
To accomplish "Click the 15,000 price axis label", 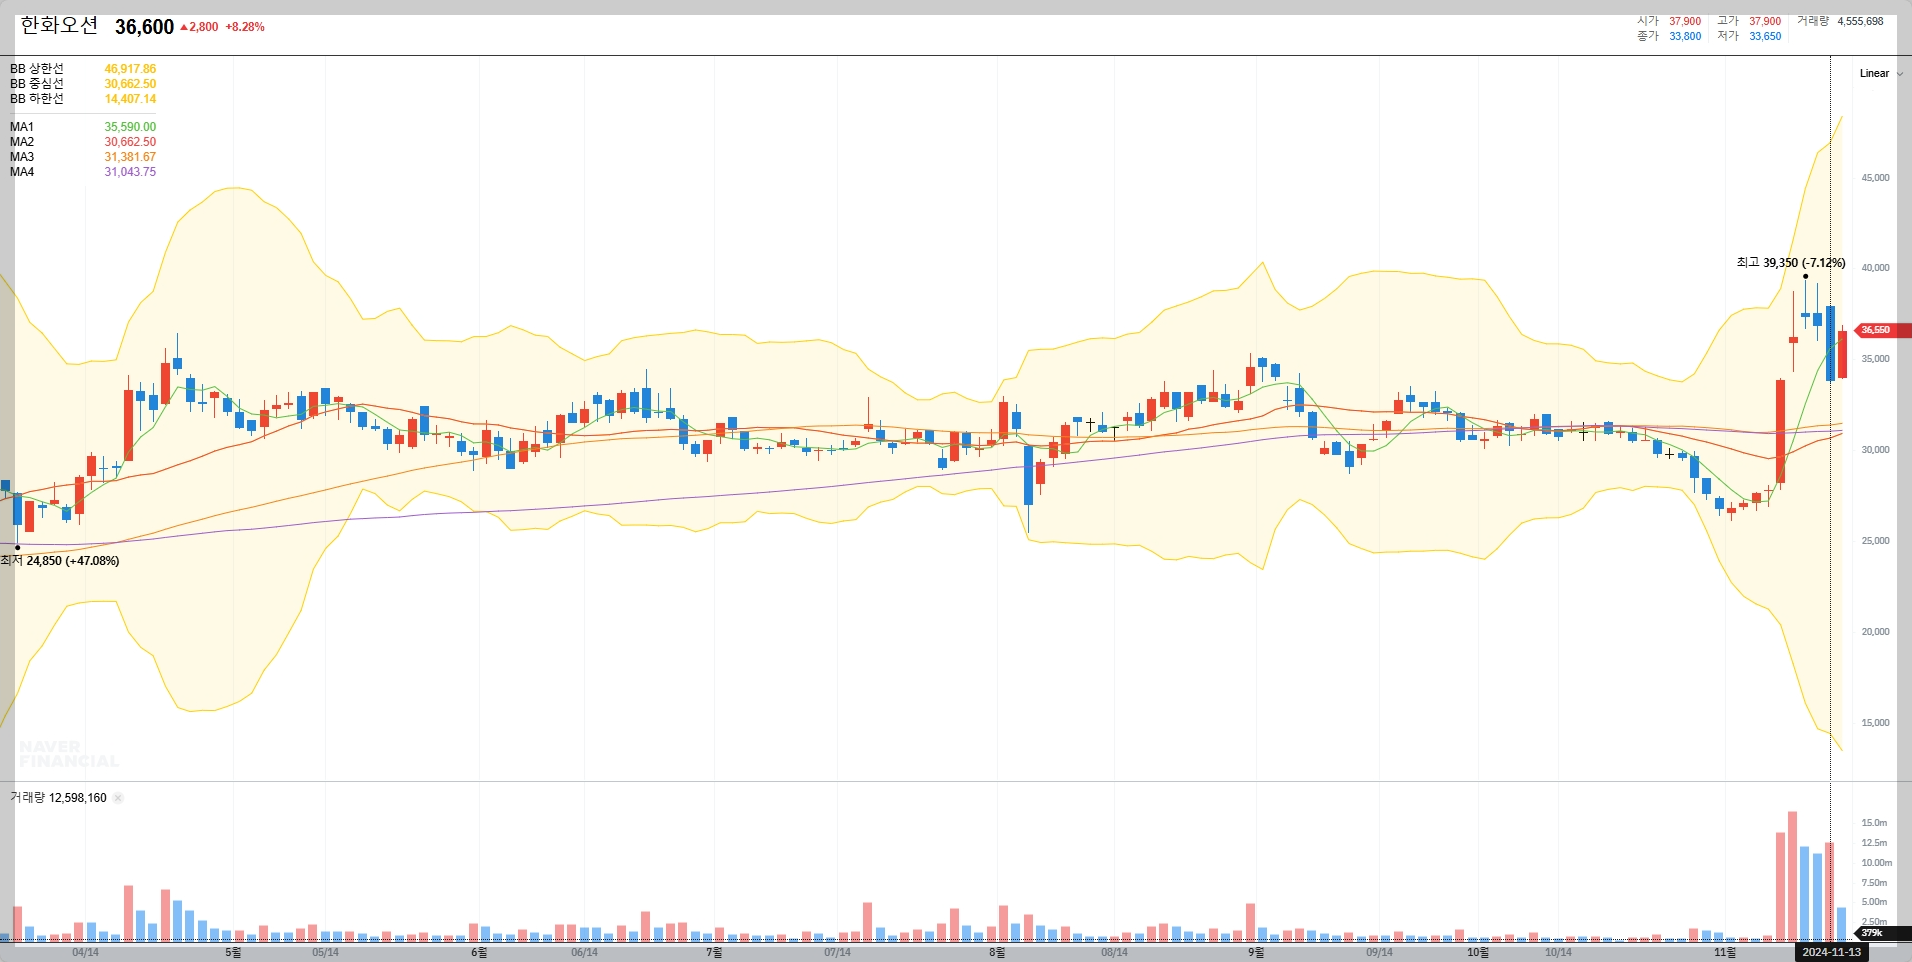I will (1875, 723).
